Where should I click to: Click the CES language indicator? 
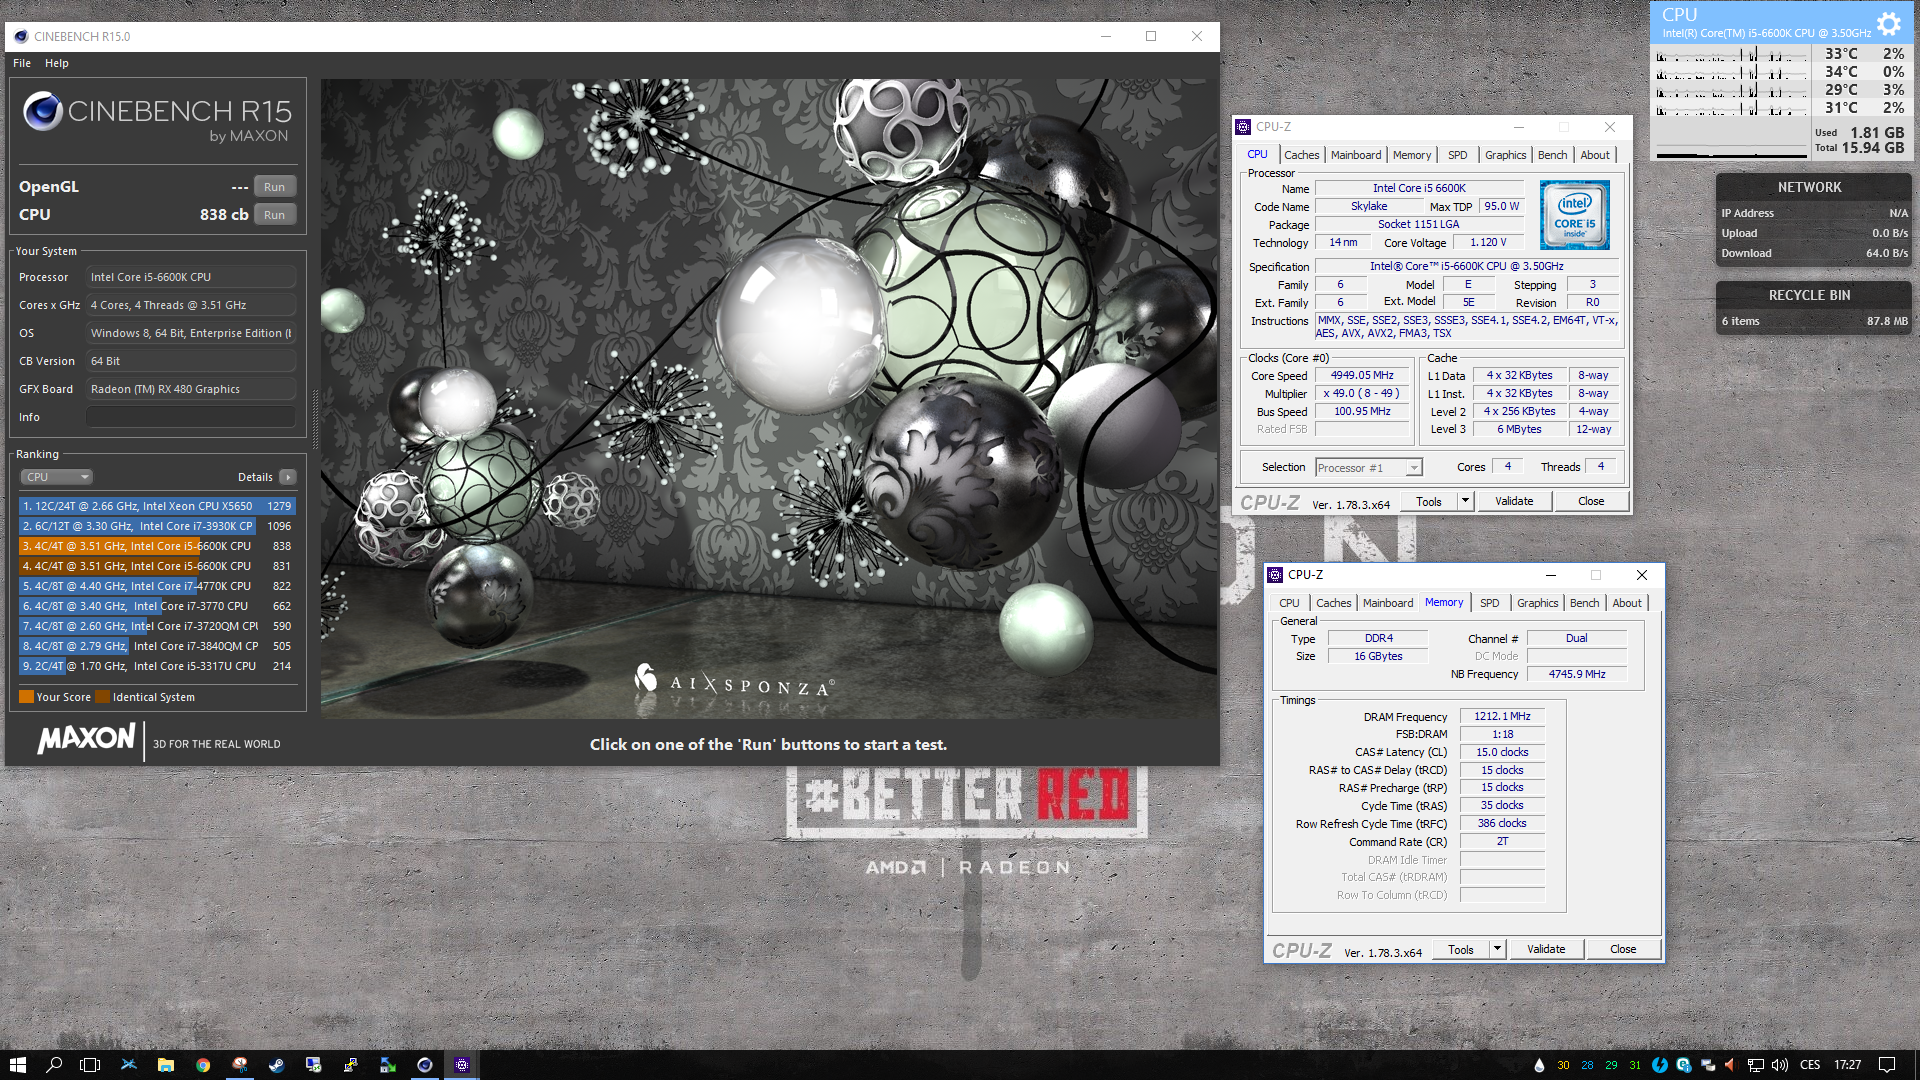(x=1810, y=1065)
